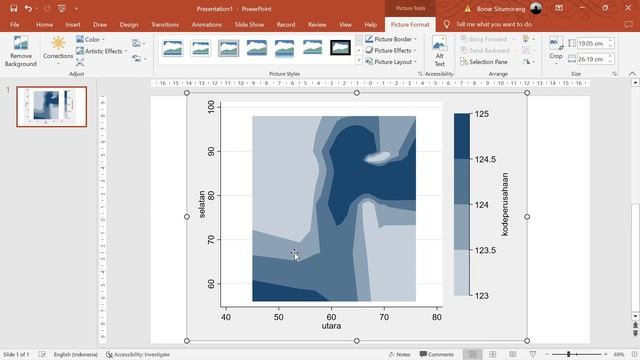This screenshot has width=640, height=360.
Task: Open the Picture Styles dialog launcher
Action: point(420,74)
